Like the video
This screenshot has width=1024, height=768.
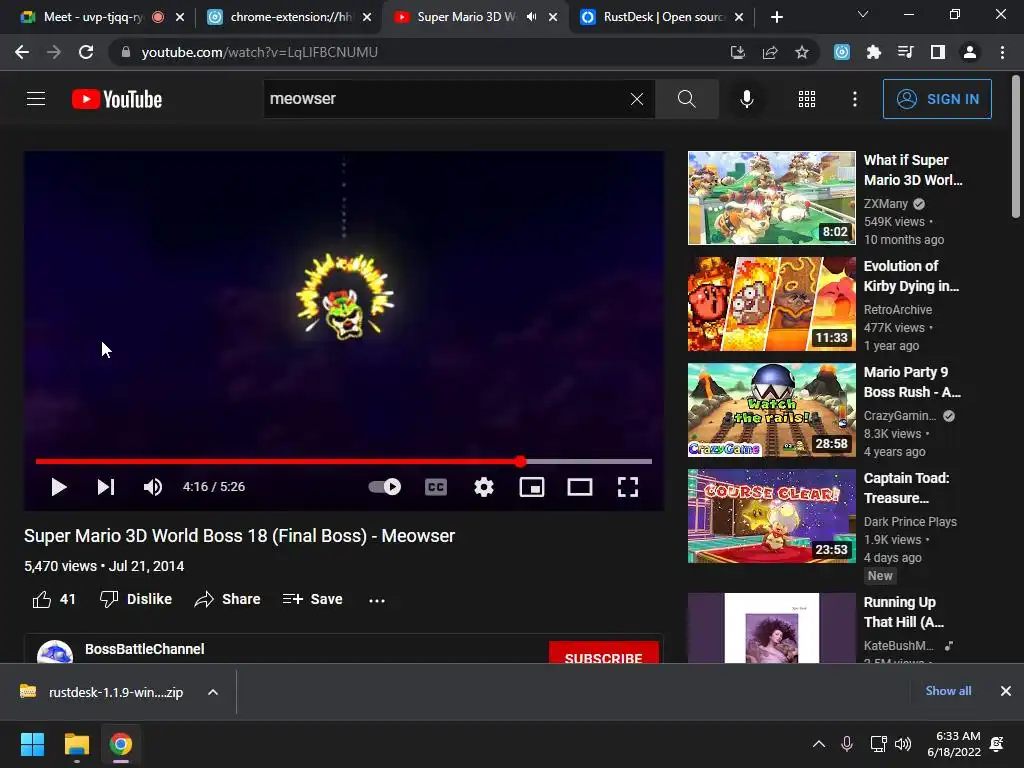point(54,599)
